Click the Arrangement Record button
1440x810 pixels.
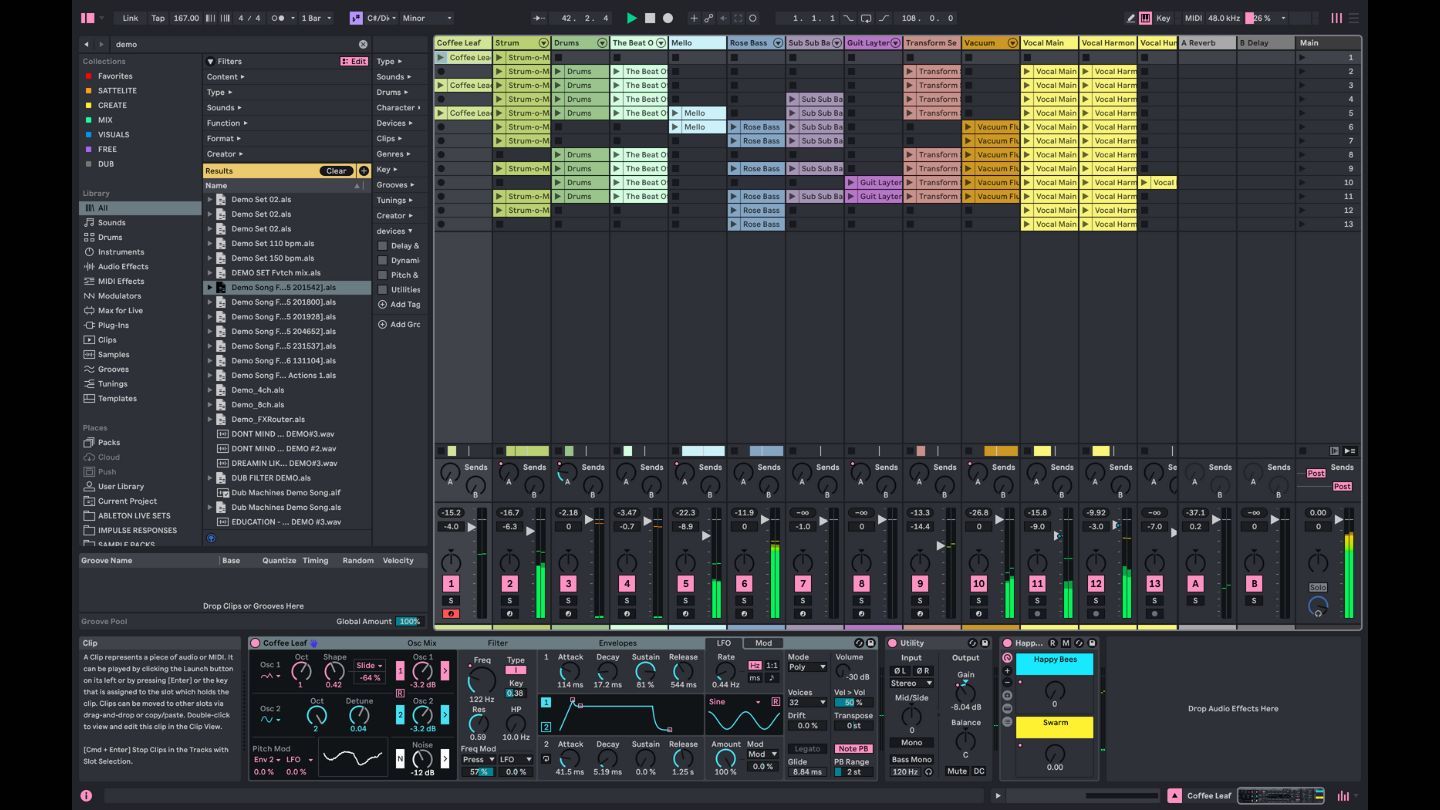668,18
